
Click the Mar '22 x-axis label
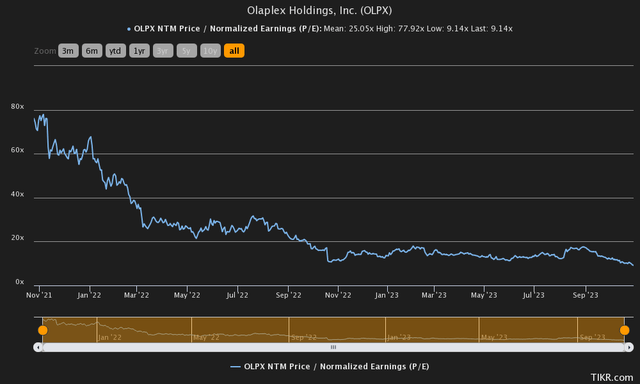tap(136, 295)
